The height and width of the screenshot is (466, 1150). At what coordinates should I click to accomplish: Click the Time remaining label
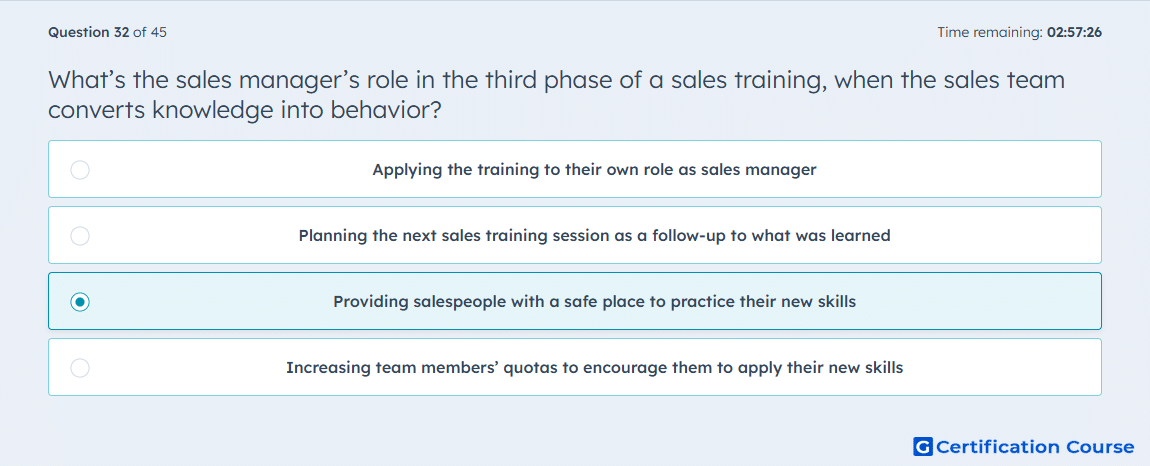[990, 32]
